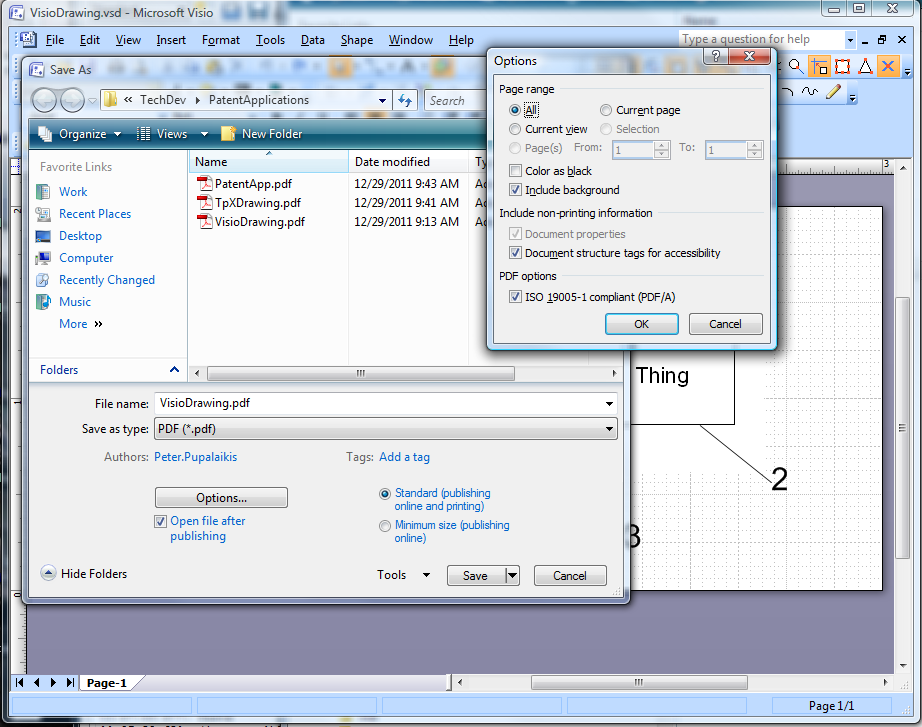Click in the File name field
Image resolution: width=922 pixels, height=727 pixels.
[380, 404]
